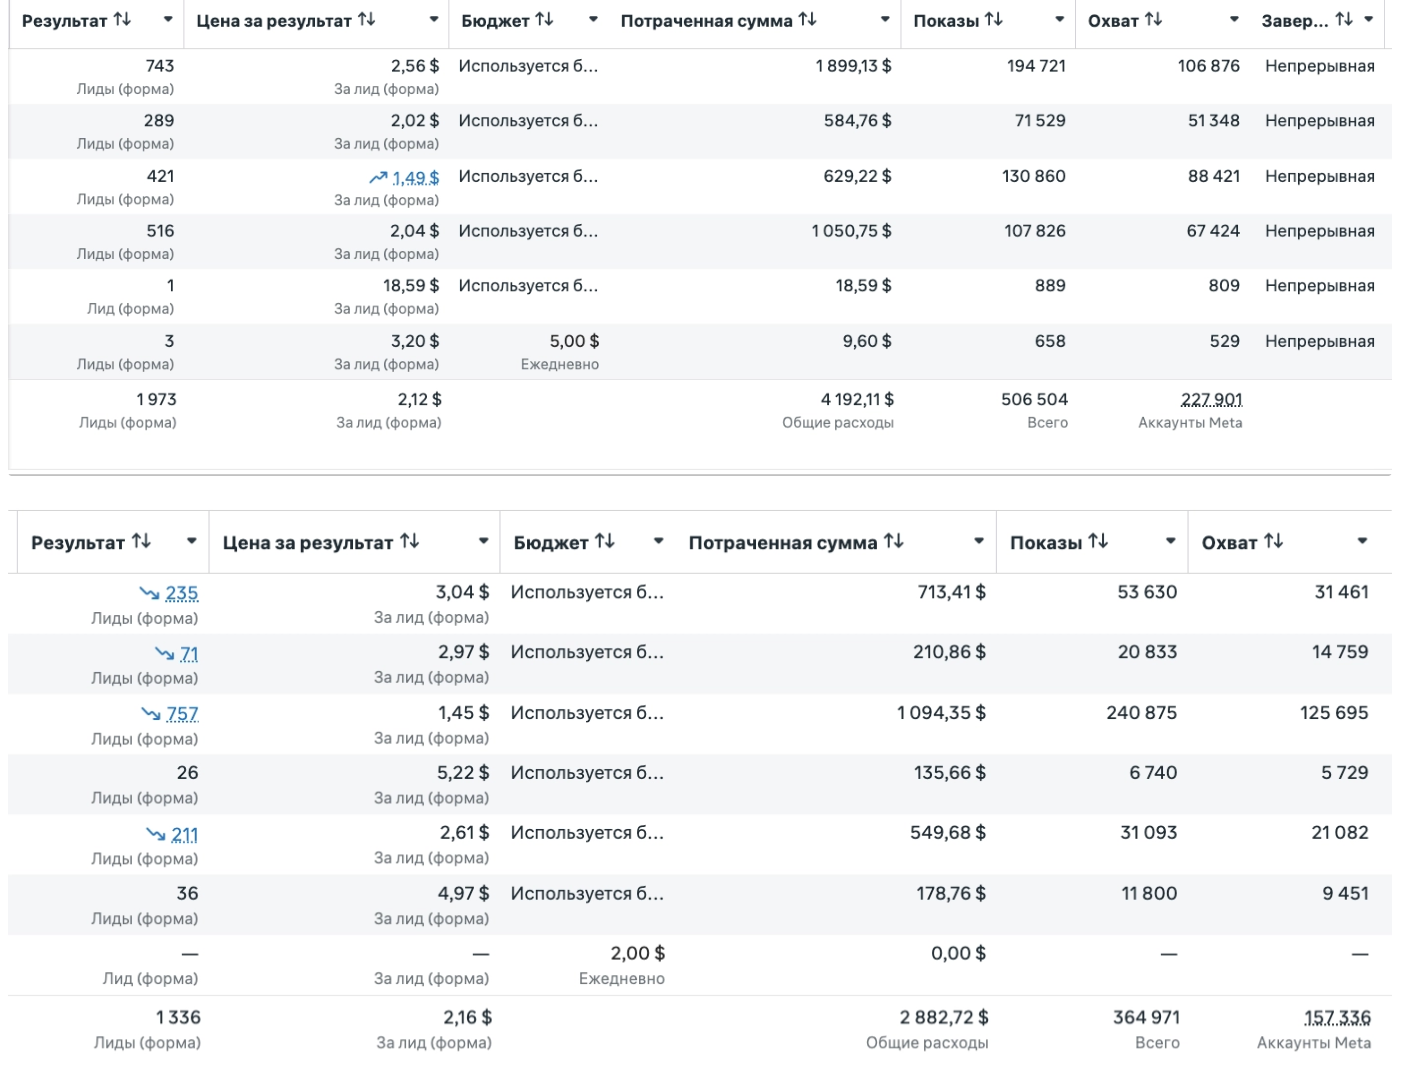Click sort arrows beside Охват in bottom table
The image size is (1416, 1072).
[x=1273, y=541]
